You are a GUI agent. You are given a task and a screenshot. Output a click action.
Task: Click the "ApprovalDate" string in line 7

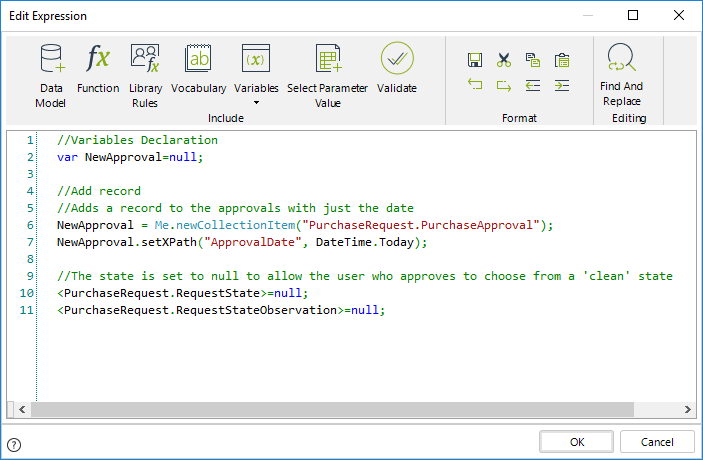(x=252, y=242)
